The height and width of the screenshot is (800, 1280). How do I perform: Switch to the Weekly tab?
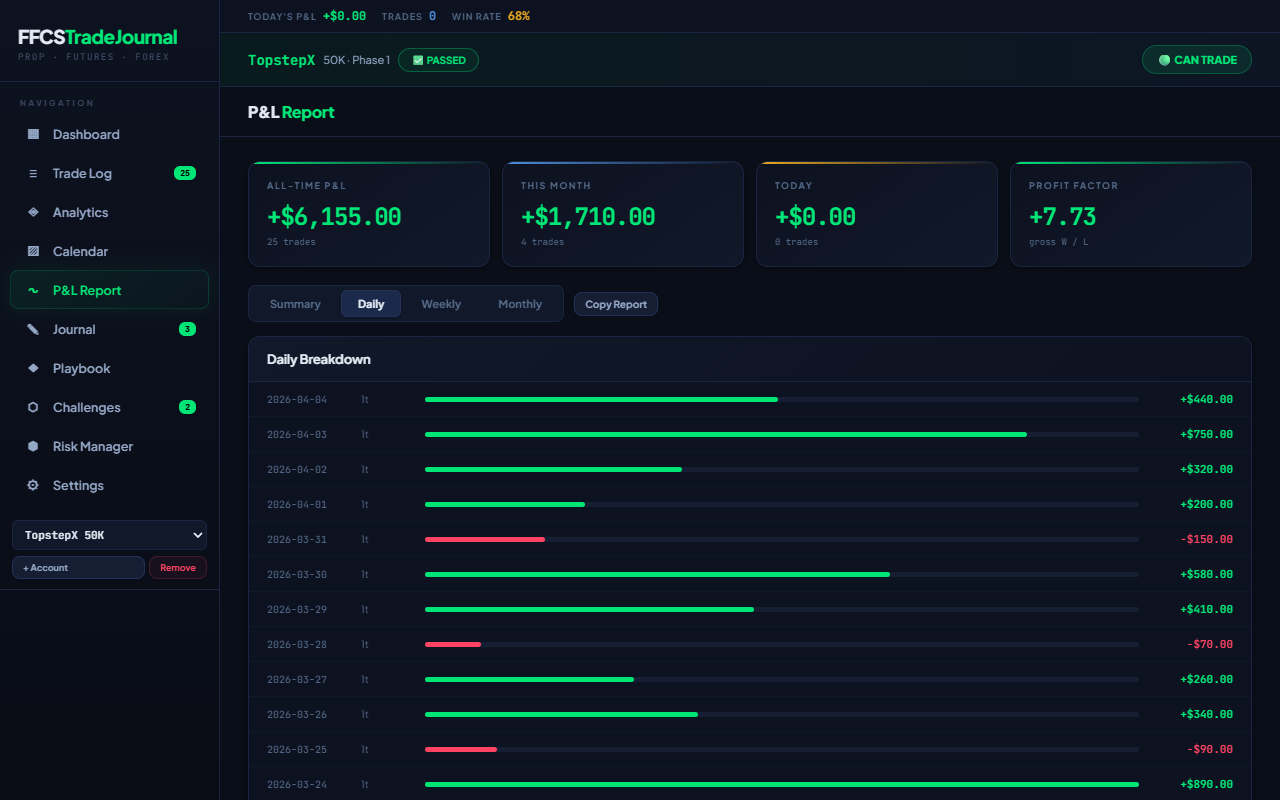tap(441, 304)
